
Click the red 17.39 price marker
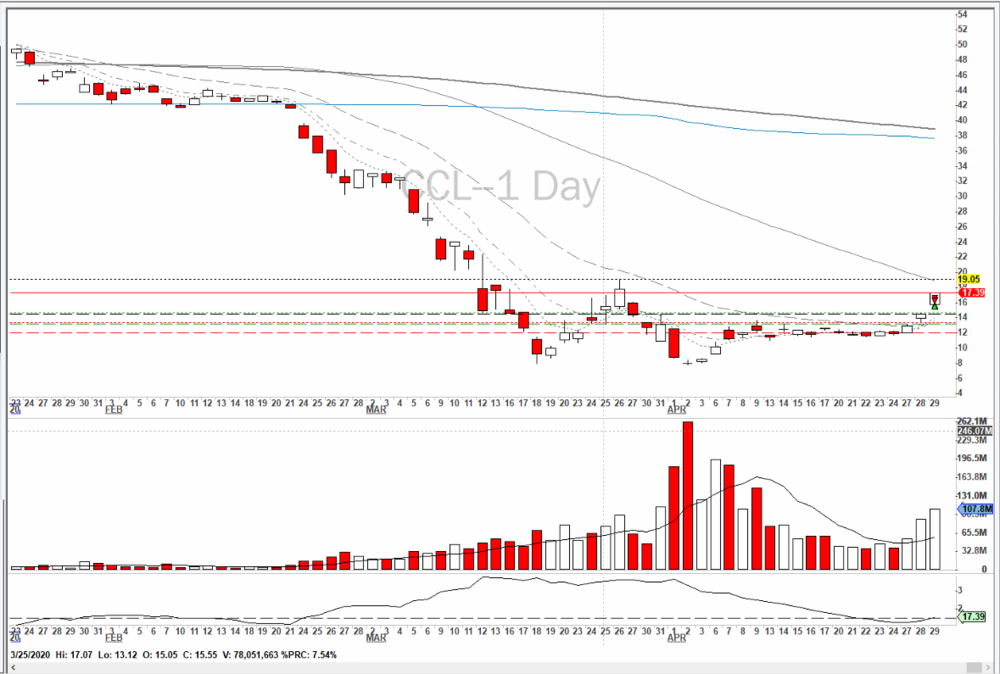click(967, 293)
